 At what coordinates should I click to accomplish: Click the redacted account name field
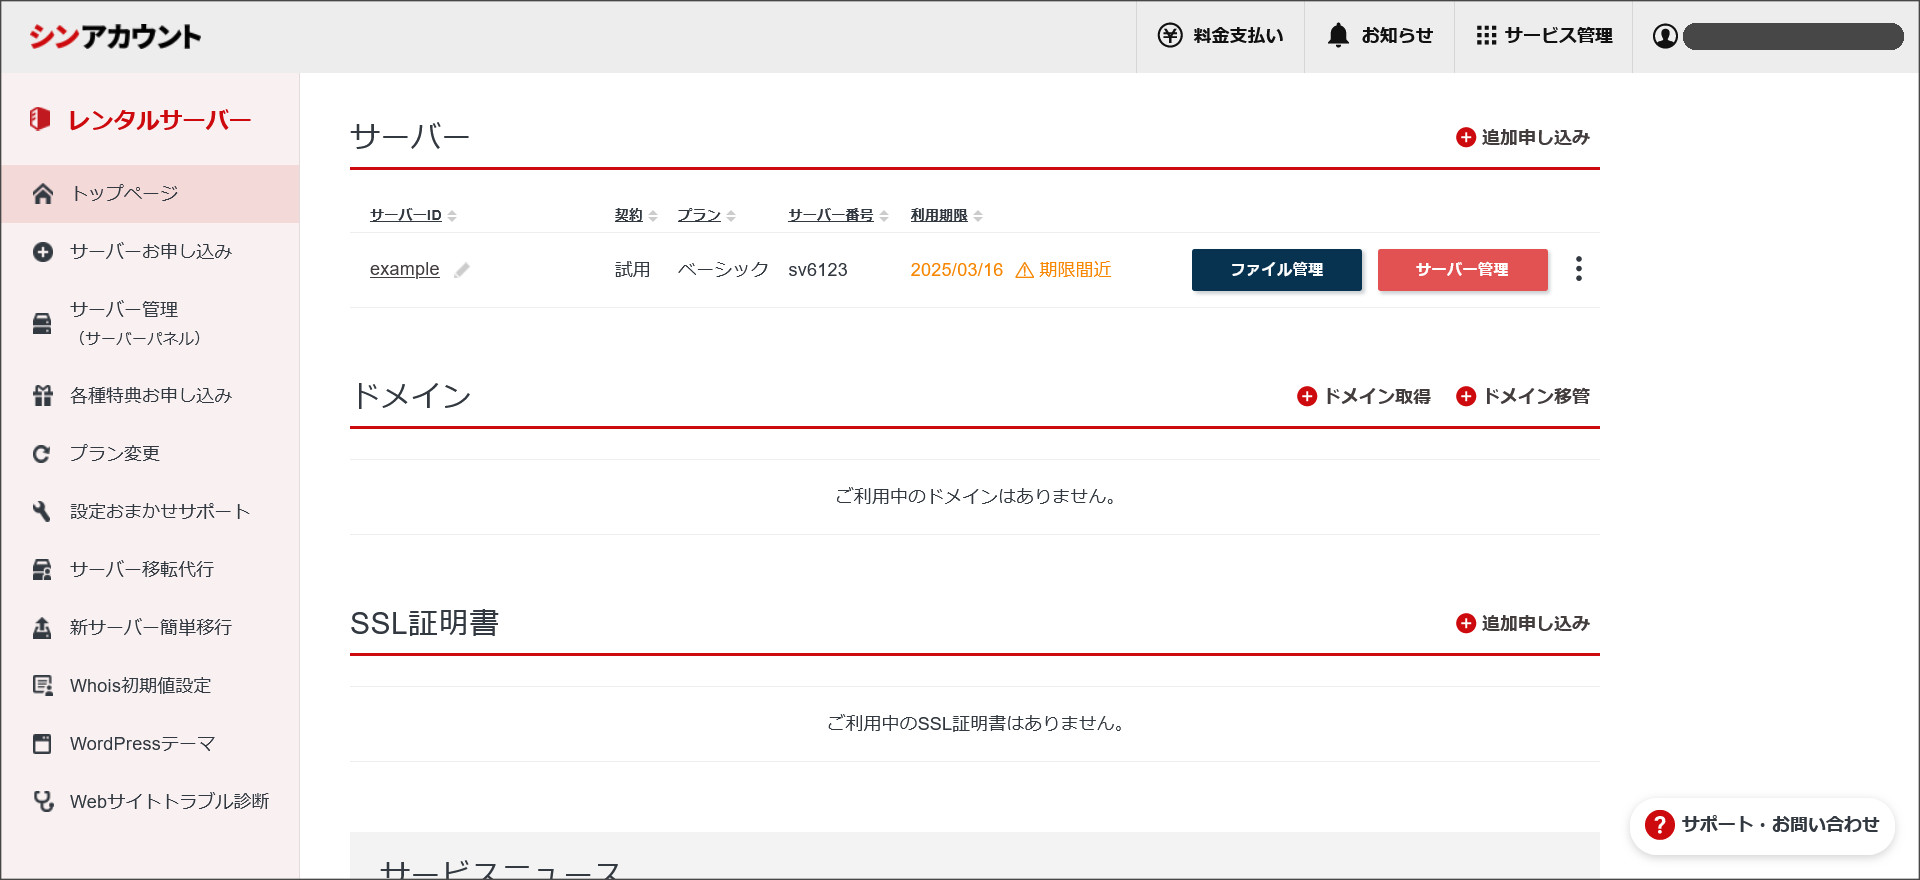pyautogui.click(x=1793, y=36)
